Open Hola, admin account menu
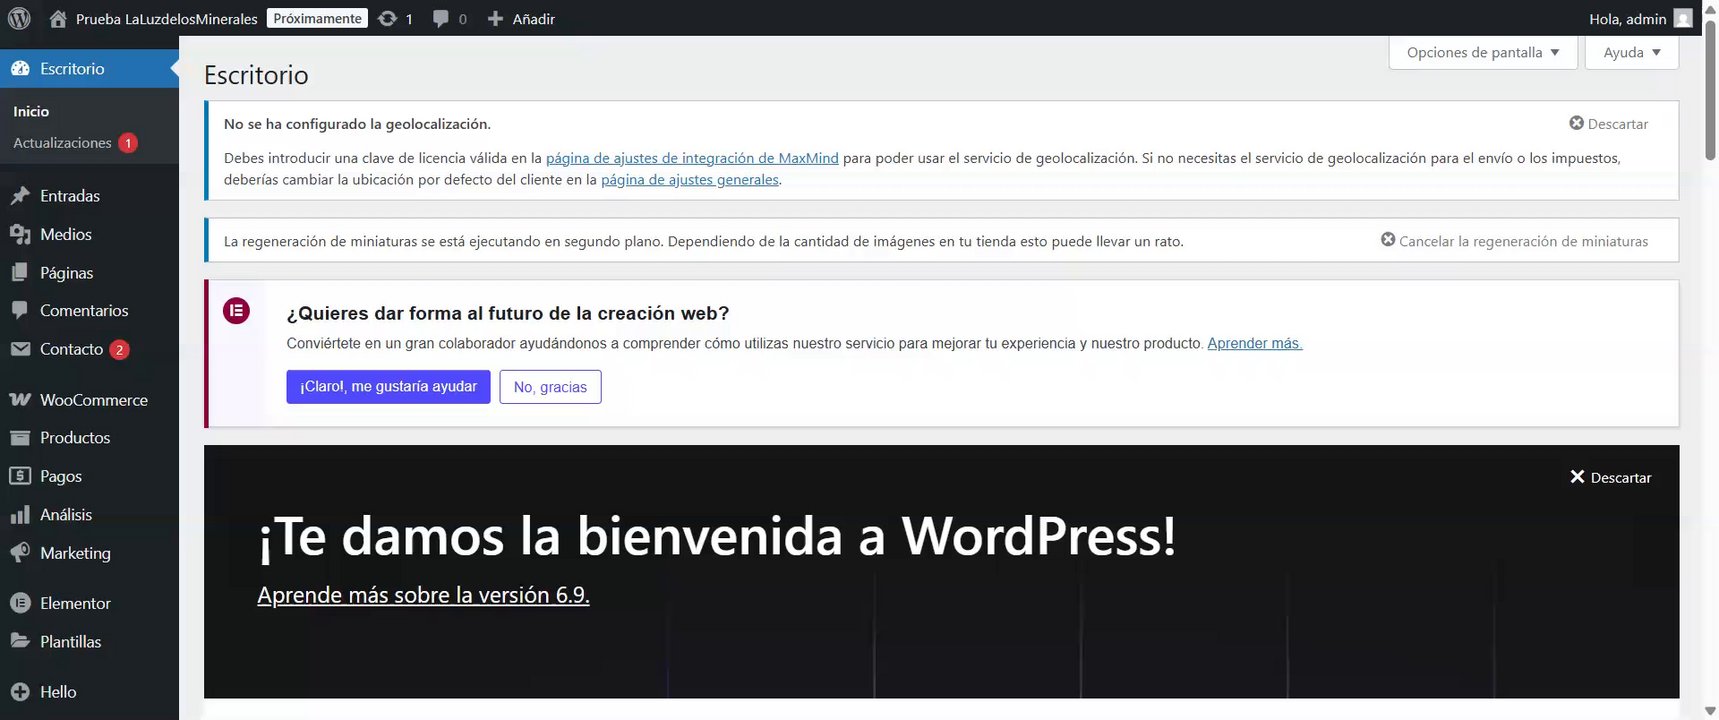The width and height of the screenshot is (1719, 720). click(1640, 18)
